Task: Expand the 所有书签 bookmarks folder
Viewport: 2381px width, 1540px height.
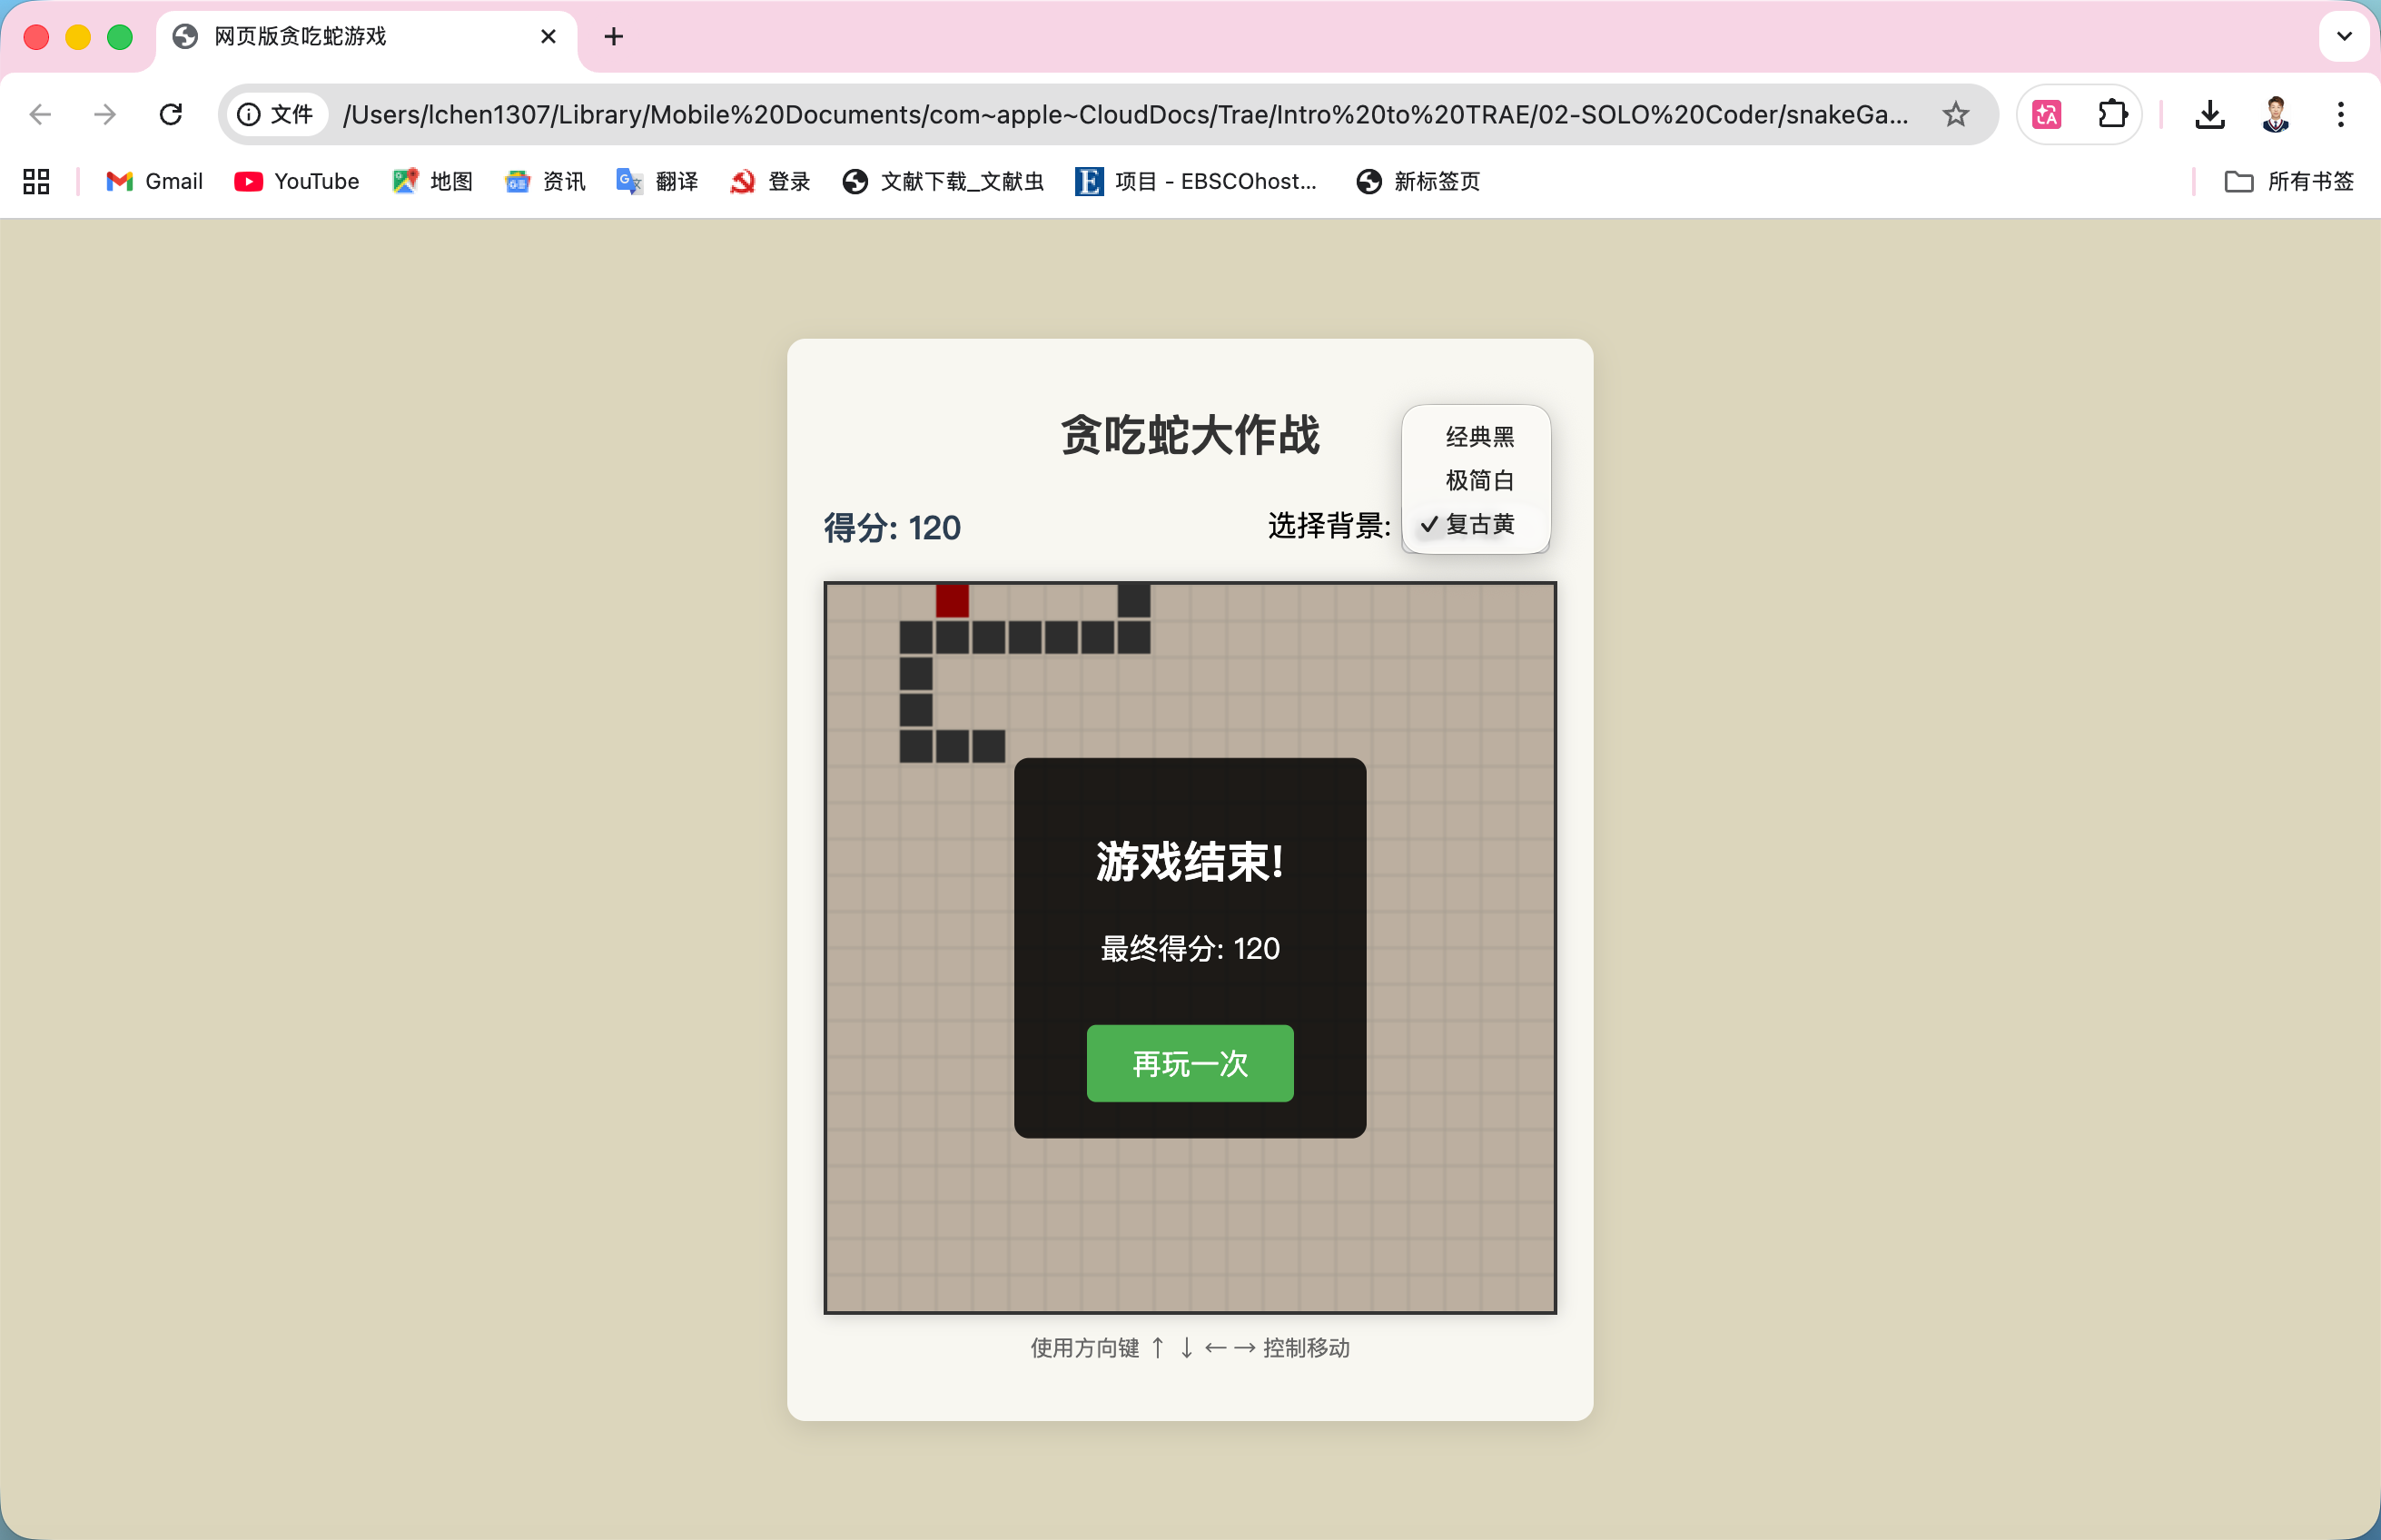Action: 2290,181
